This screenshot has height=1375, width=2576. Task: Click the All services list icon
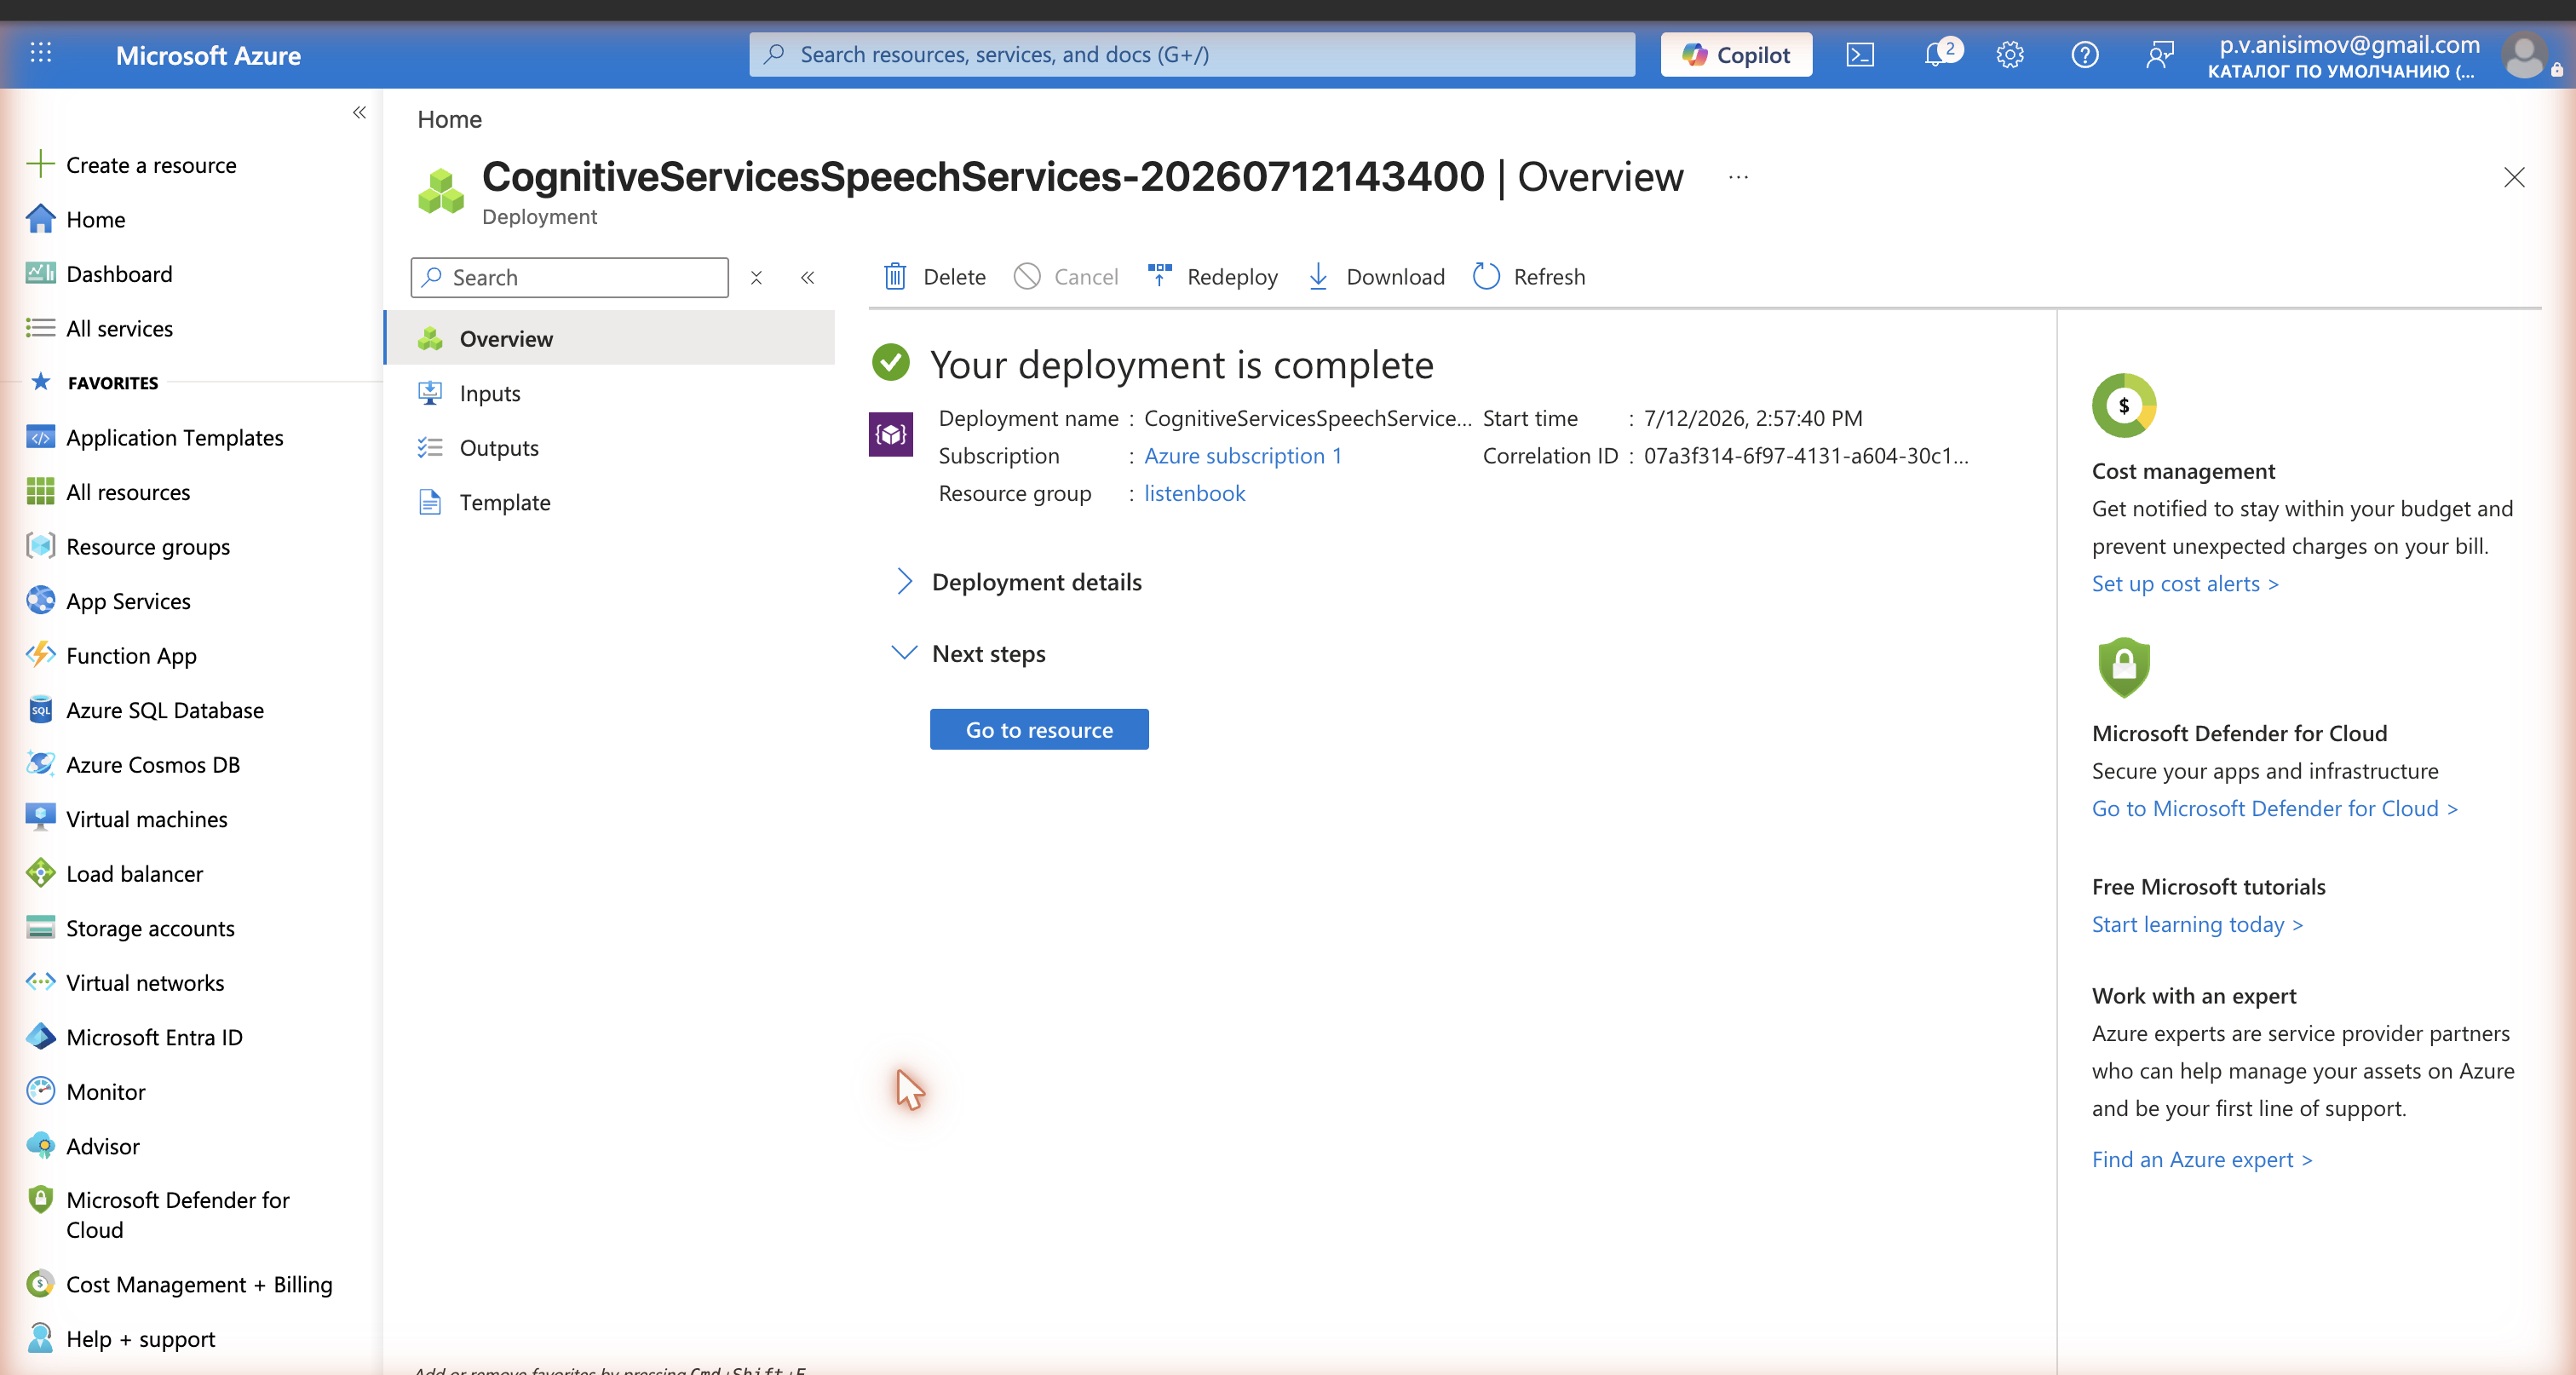coord(40,328)
